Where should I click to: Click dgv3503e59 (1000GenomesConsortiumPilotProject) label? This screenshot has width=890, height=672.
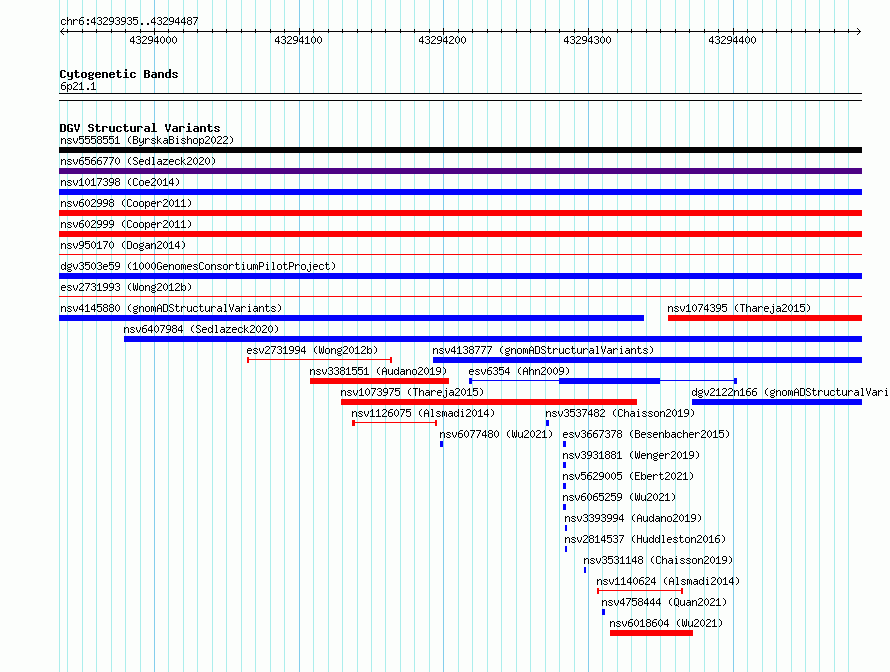tap(198, 266)
